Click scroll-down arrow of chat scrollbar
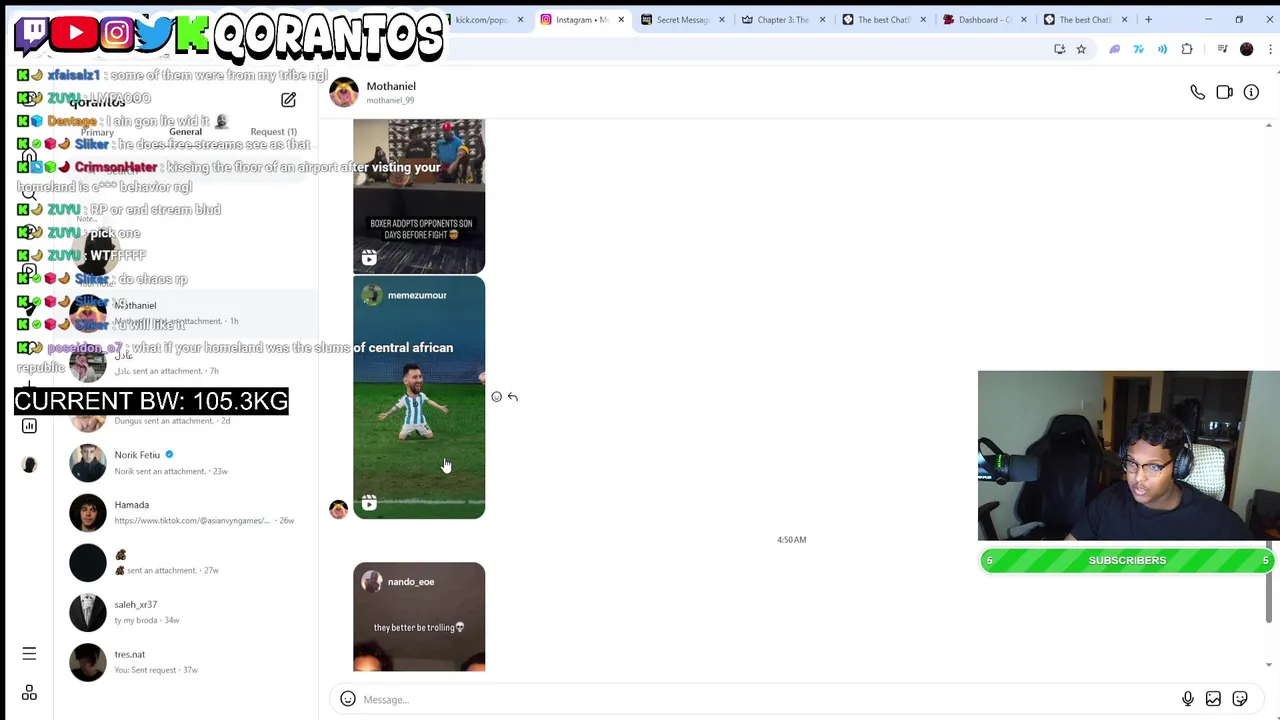Viewport: 1280px width, 720px height. [x=1269, y=664]
